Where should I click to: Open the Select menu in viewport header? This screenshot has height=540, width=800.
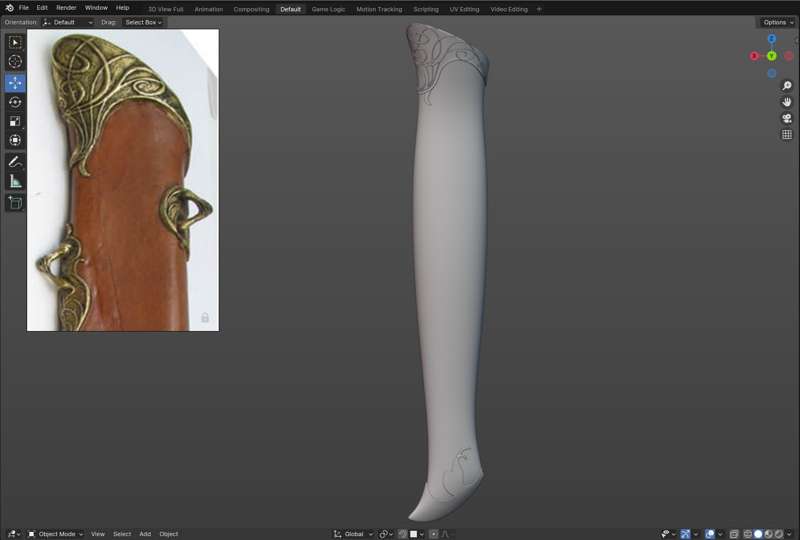click(122, 534)
